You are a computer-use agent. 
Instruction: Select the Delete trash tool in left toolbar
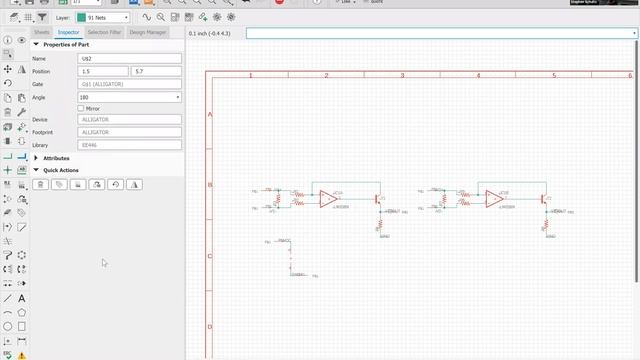click(x=7, y=112)
